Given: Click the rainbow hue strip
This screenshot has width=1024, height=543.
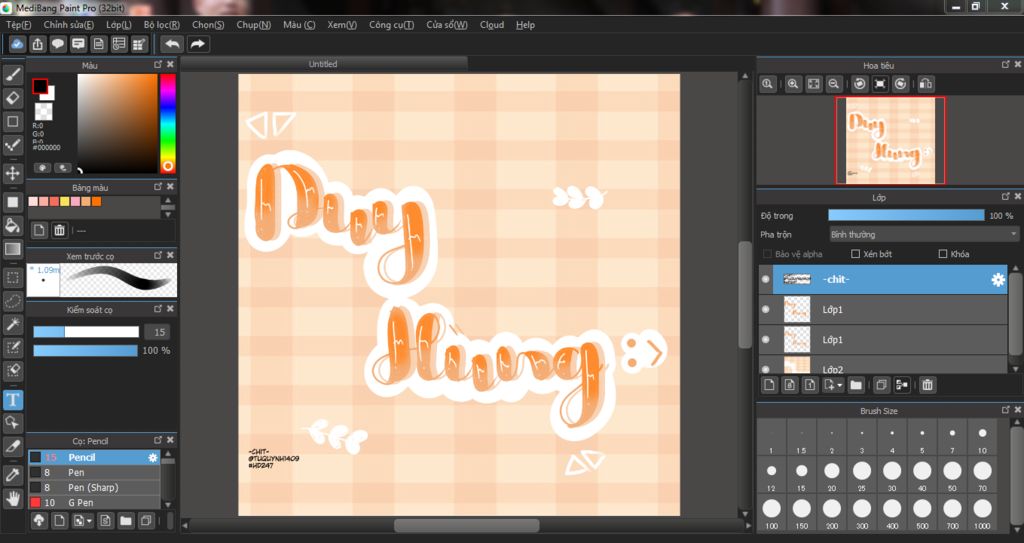Looking at the screenshot, I should (x=168, y=123).
